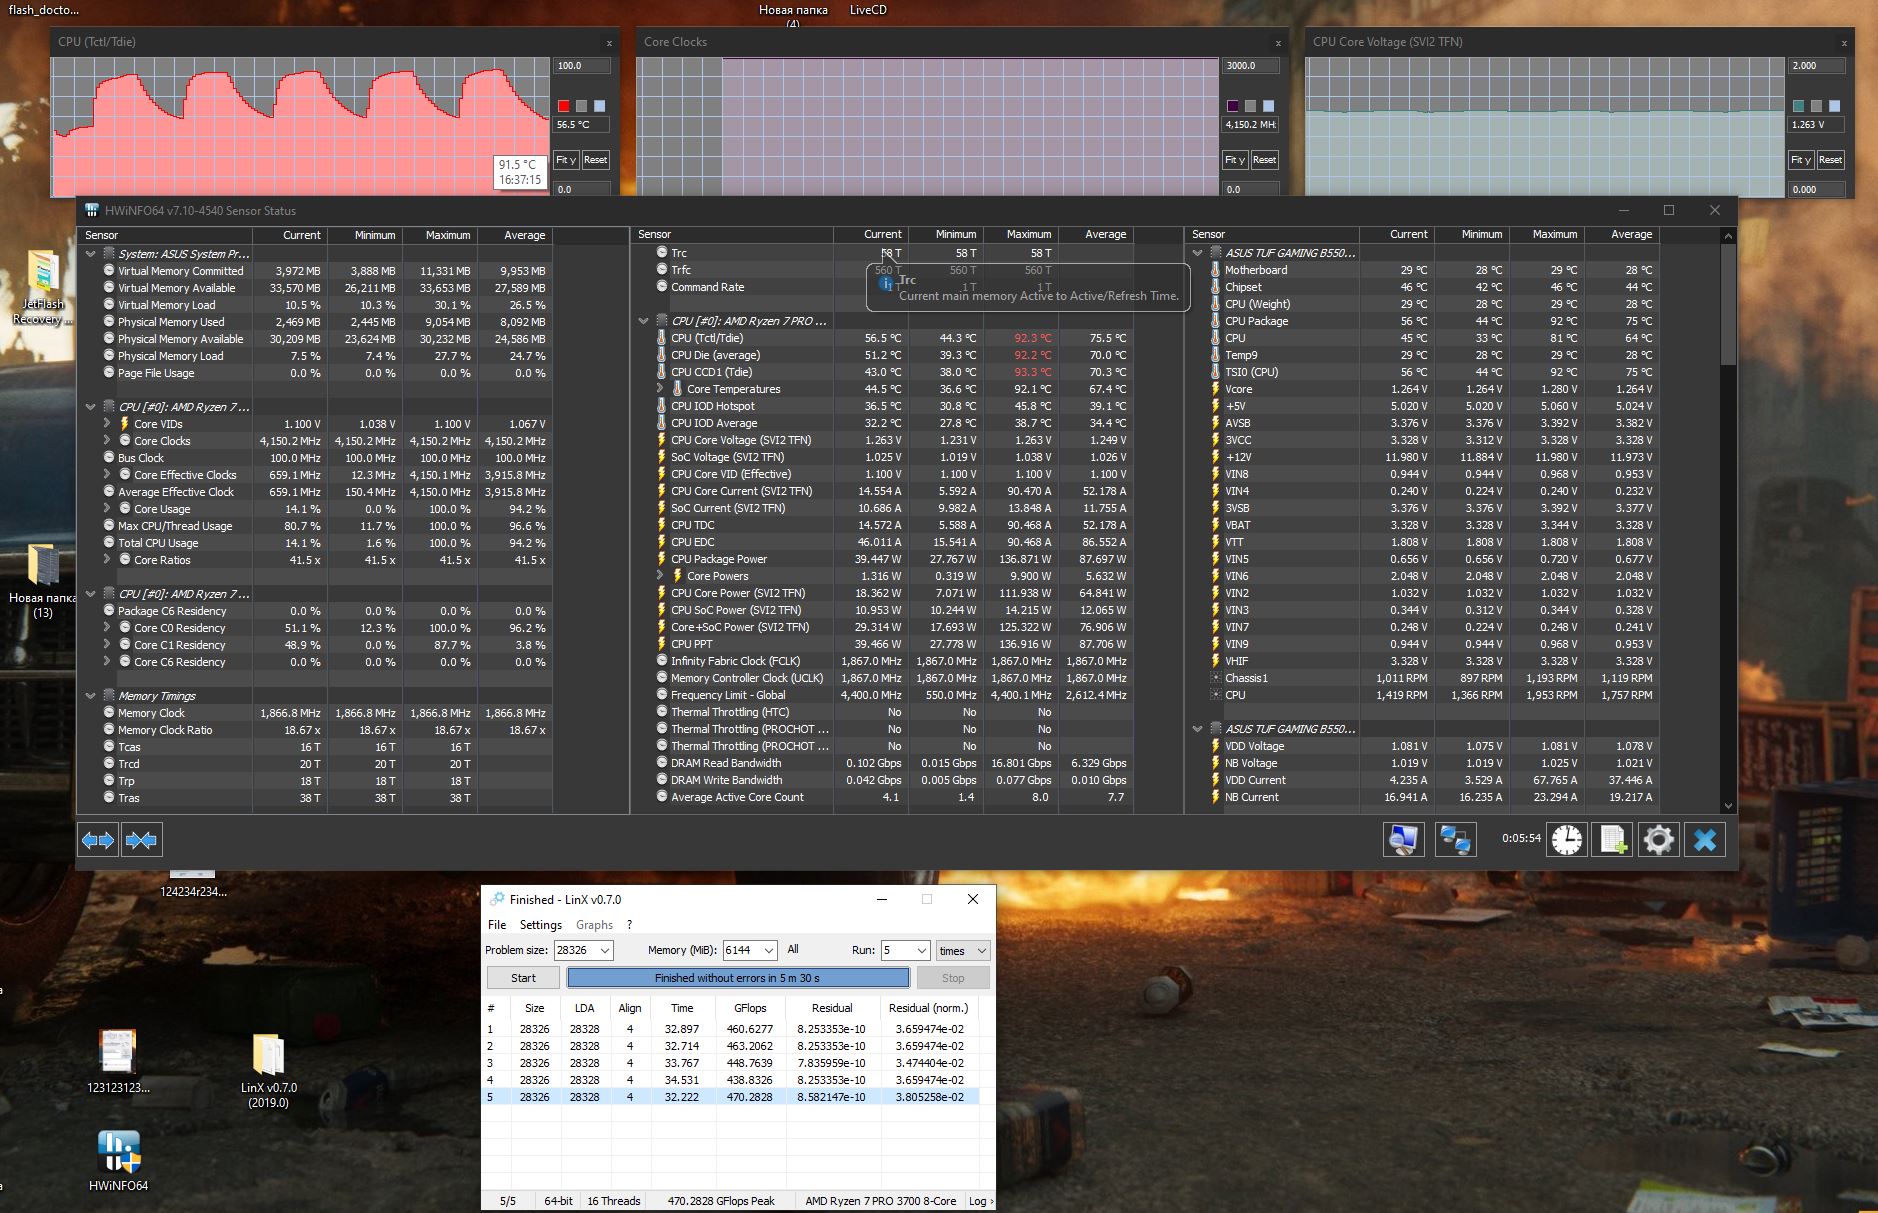Click Fit y in CPU (Tctl/Tdie) graph
The width and height of the screenshot is (1878, 1213).
566,160
